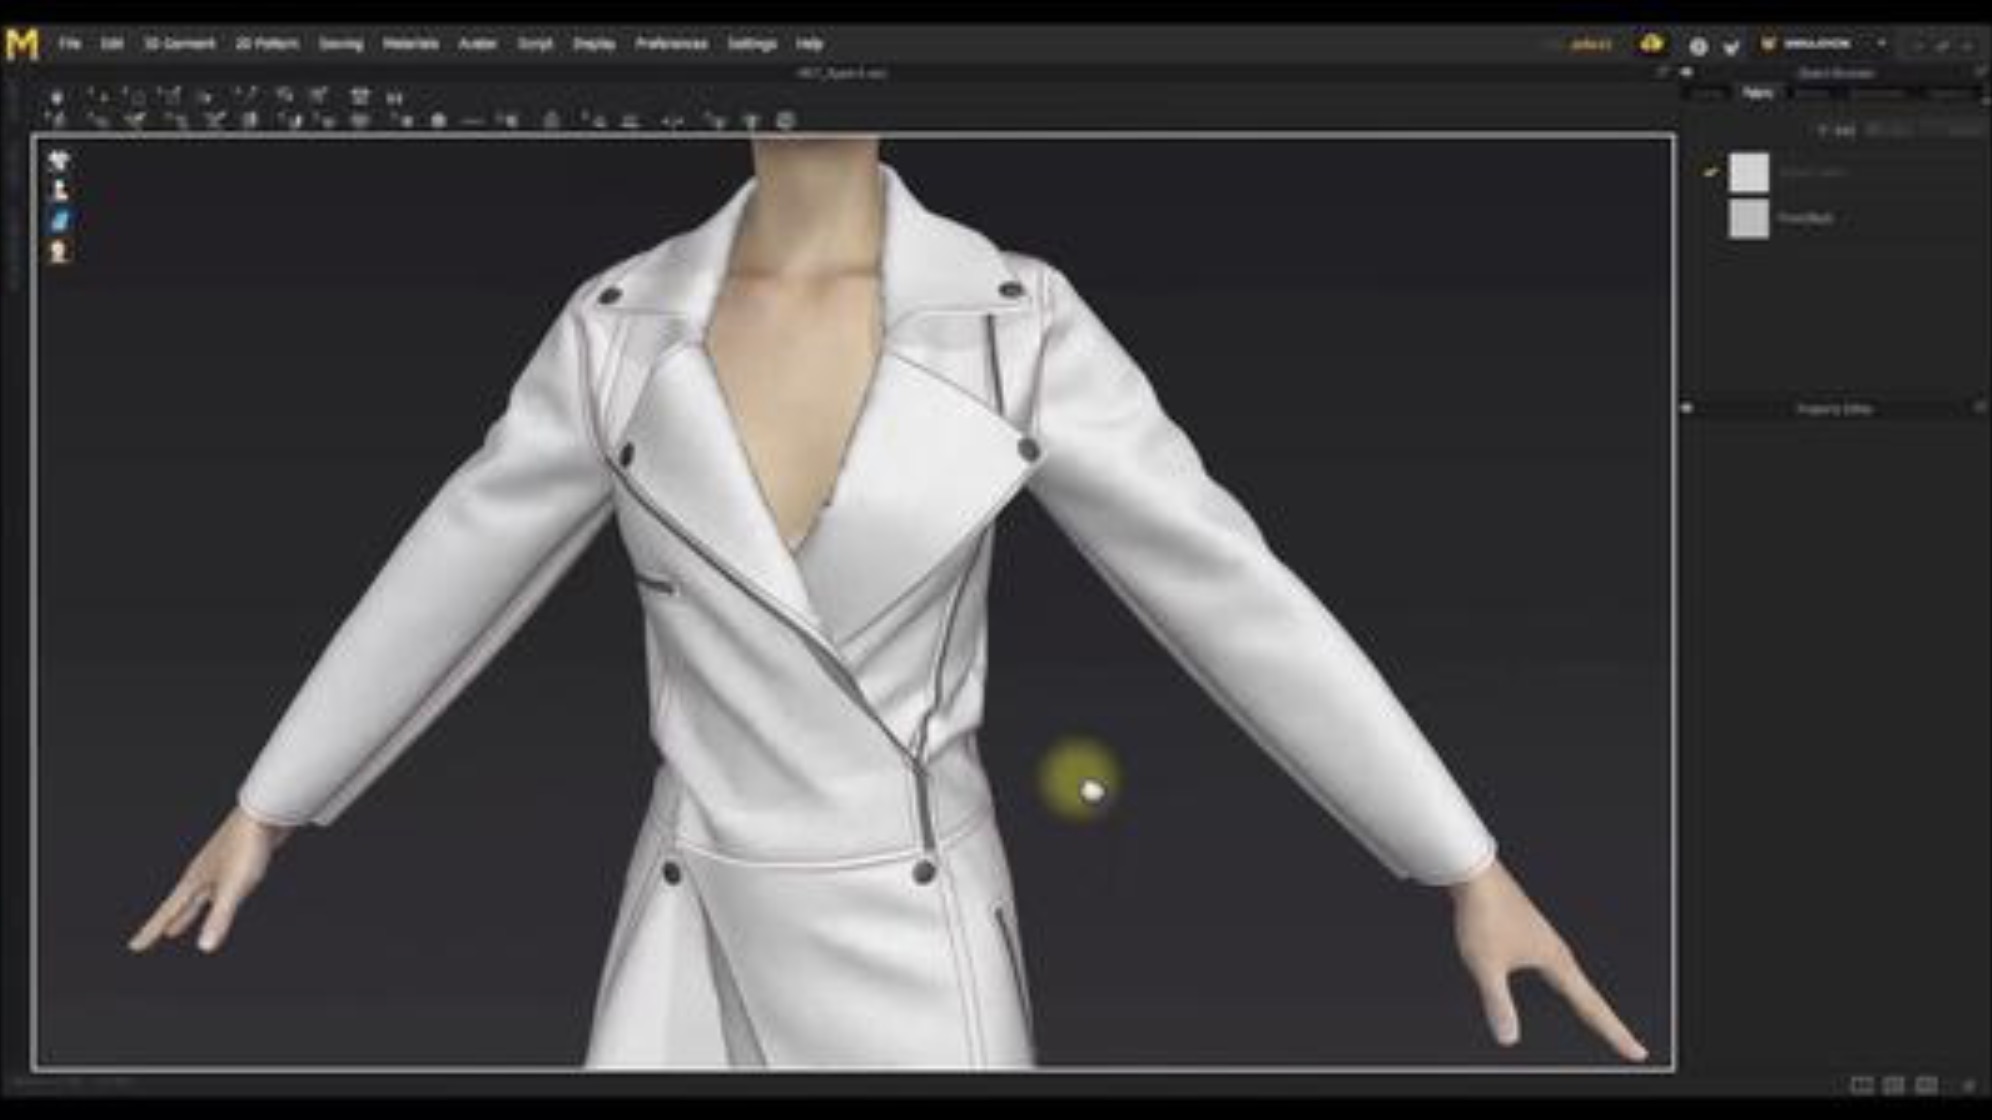Toggle the avatar display icon in the 3D viewport
The image size is (1992, 1120).
(x=58, y=190)
